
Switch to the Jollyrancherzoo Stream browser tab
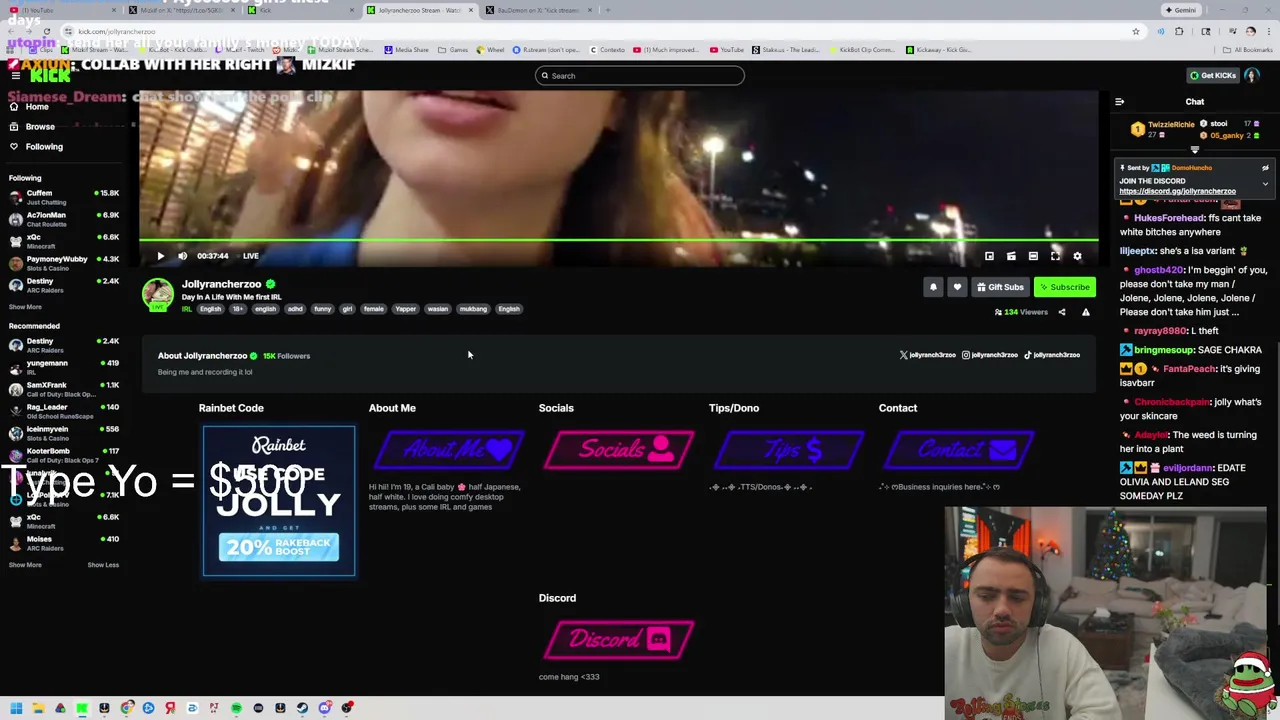(420, 10)
